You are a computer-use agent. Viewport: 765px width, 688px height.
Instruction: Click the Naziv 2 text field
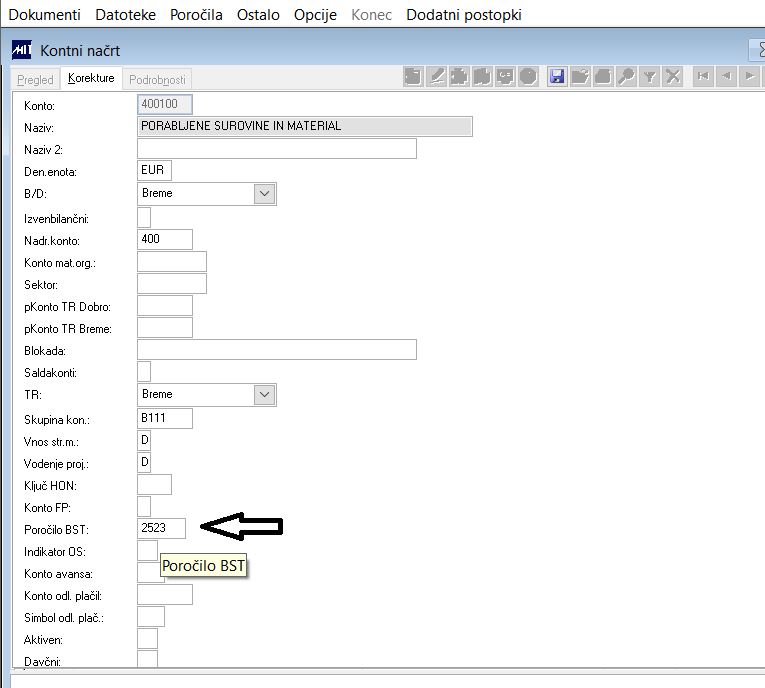(x=277, y=148)
